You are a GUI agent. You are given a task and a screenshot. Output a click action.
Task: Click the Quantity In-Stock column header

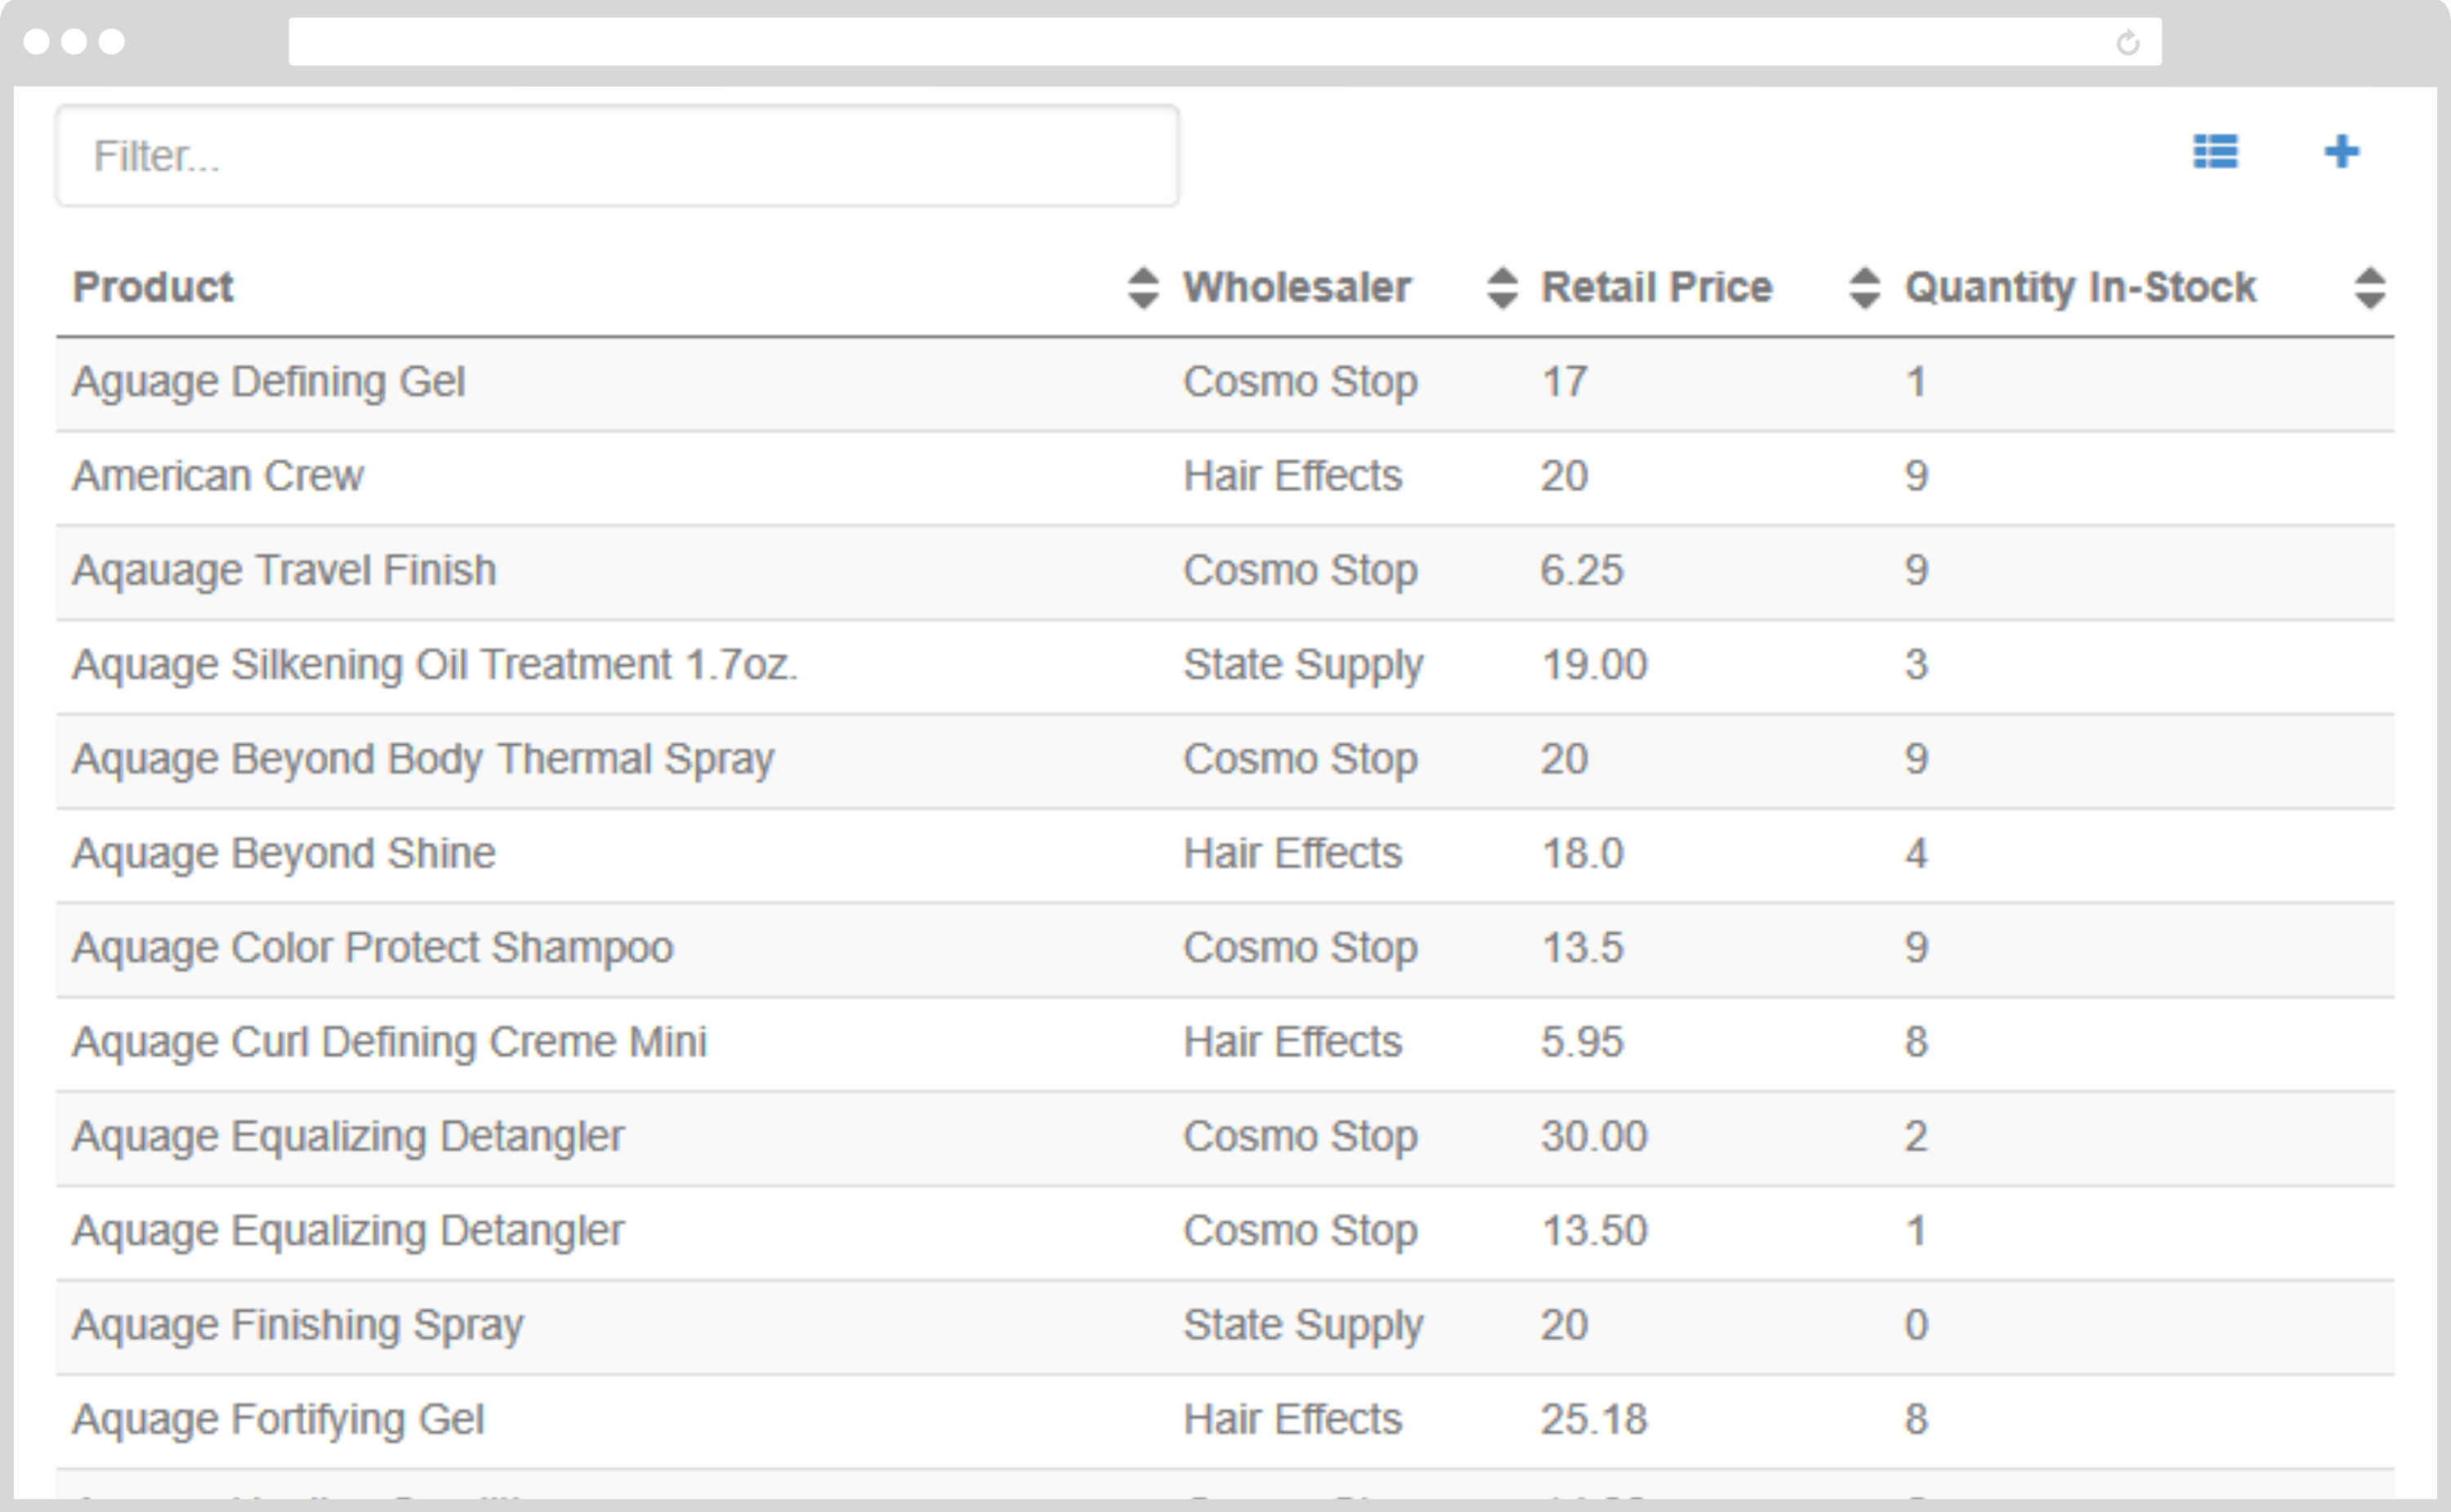pos(2080,288)
